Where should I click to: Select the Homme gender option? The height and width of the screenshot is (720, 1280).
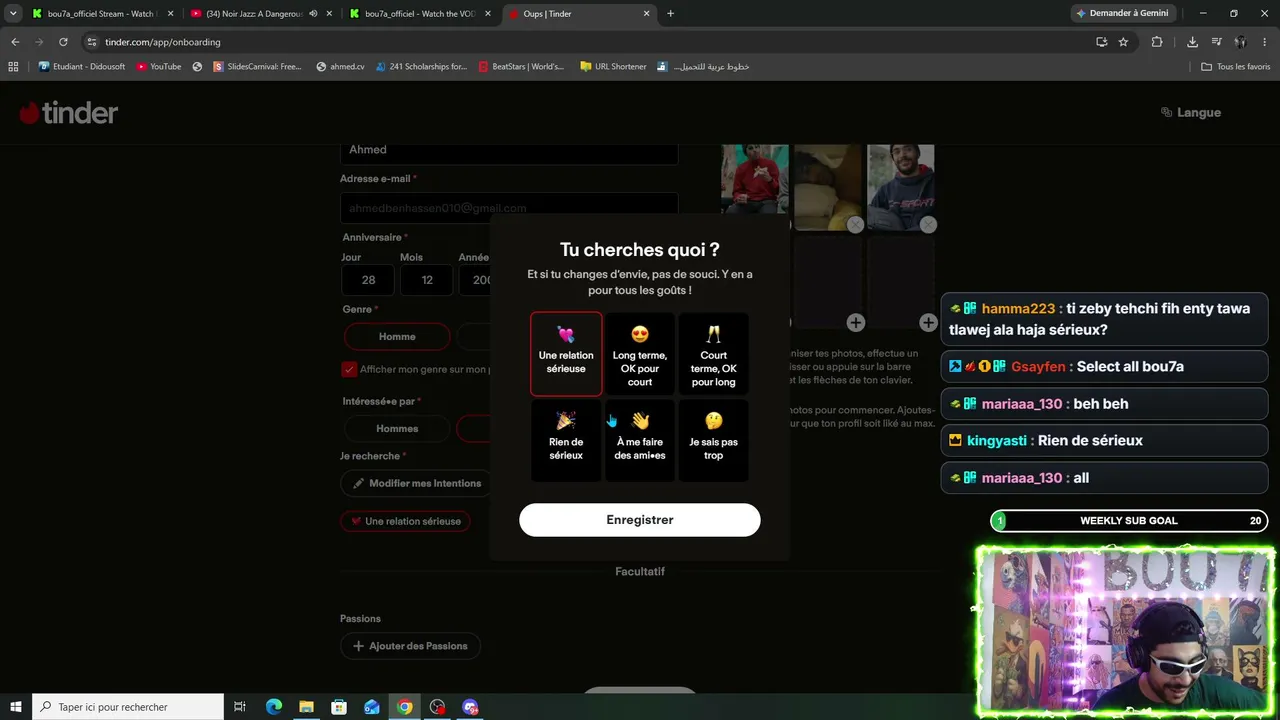coord(397,337)
